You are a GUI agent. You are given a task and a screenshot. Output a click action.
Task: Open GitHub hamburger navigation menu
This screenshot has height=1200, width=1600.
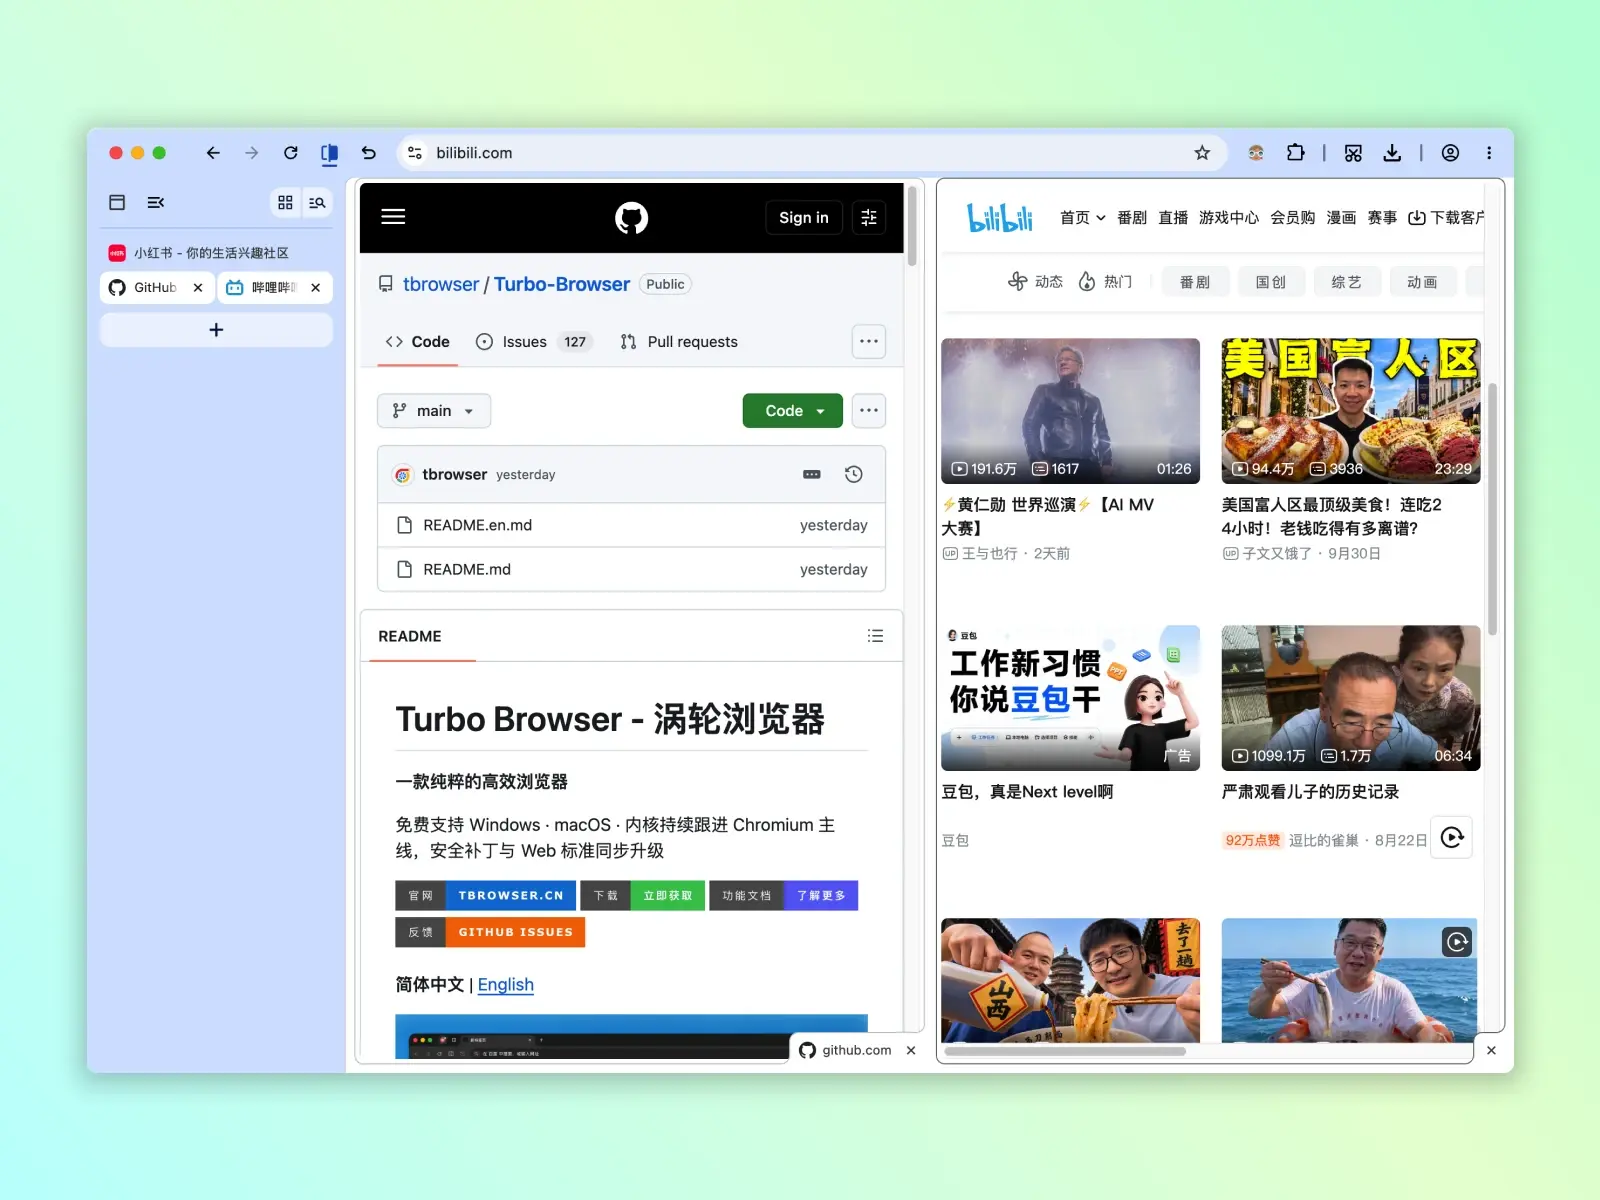pos(393,217)
